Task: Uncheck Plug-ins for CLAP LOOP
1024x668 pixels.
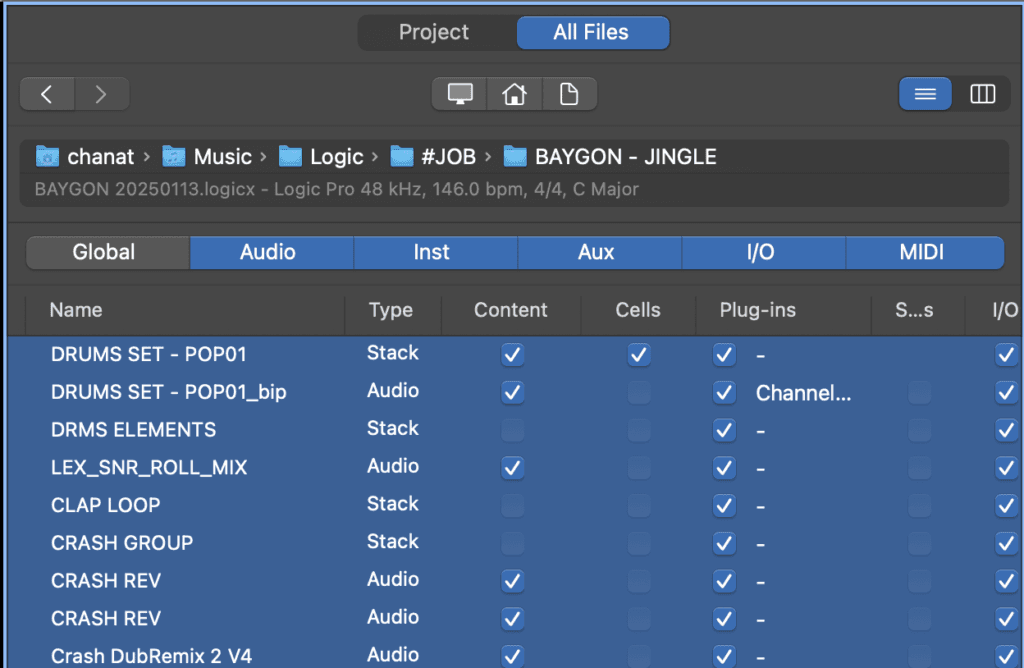Action: click(724, 505)
